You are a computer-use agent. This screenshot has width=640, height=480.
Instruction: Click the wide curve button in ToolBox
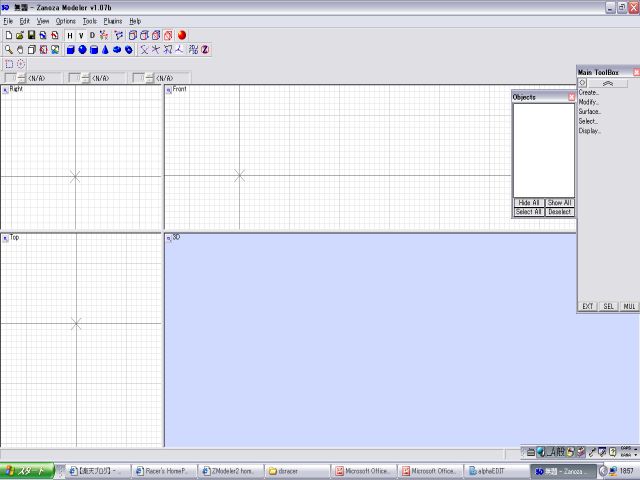pyautogui.click(x=608, y=83)
